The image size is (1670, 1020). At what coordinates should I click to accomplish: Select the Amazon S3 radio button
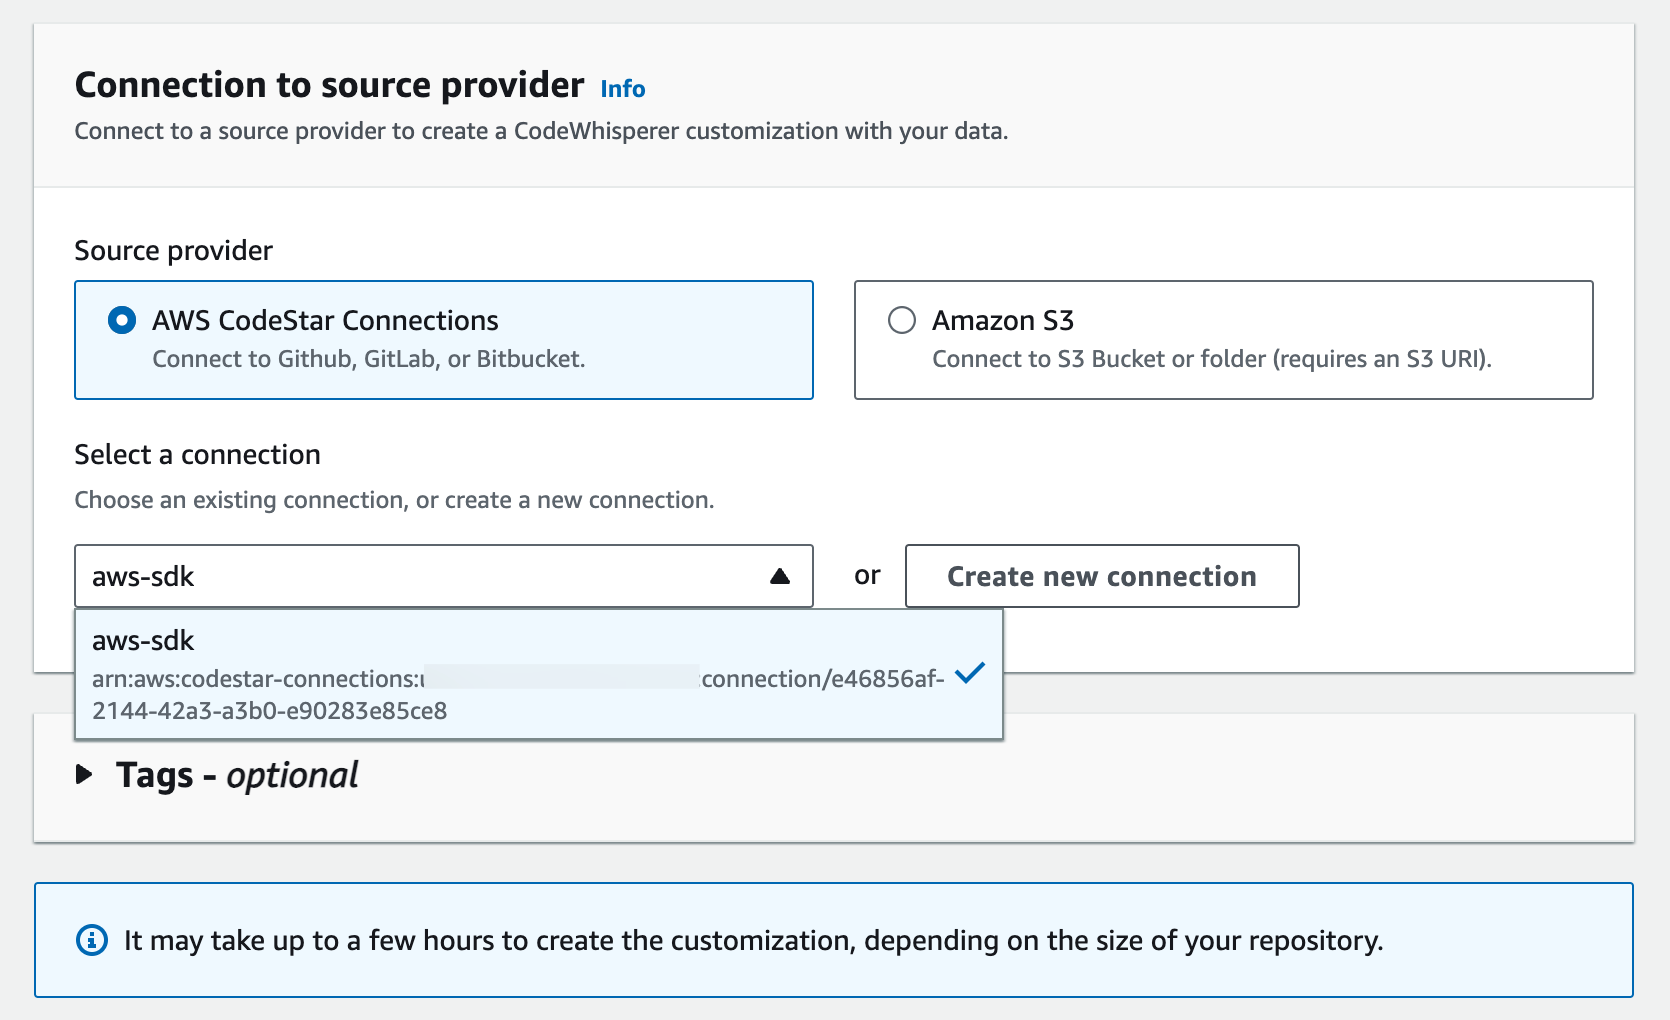(x=902, y=321)
